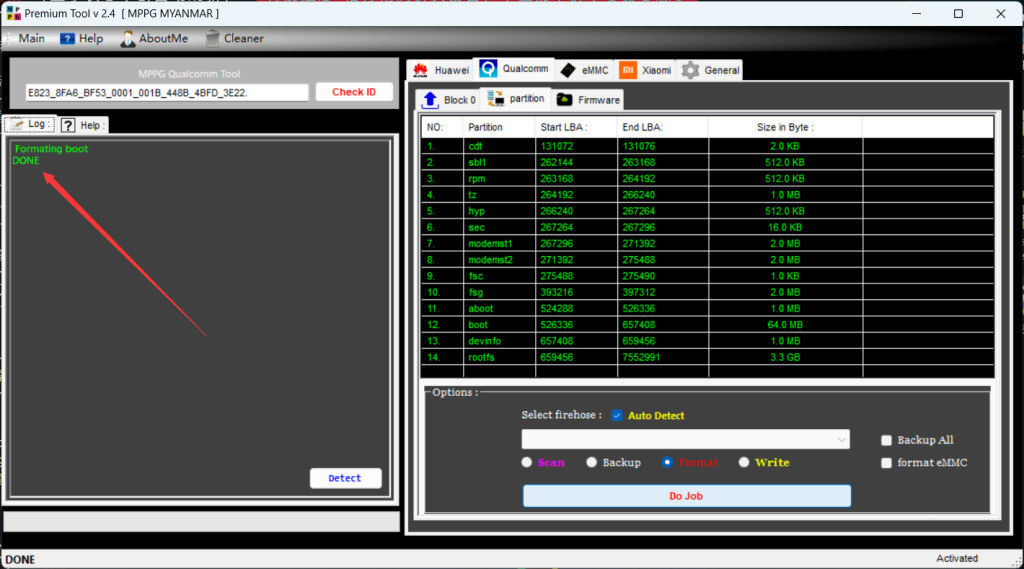Open AboutMe person icon in menu bar
This screenshot has height=569, width=1024.
coord(128,39)
